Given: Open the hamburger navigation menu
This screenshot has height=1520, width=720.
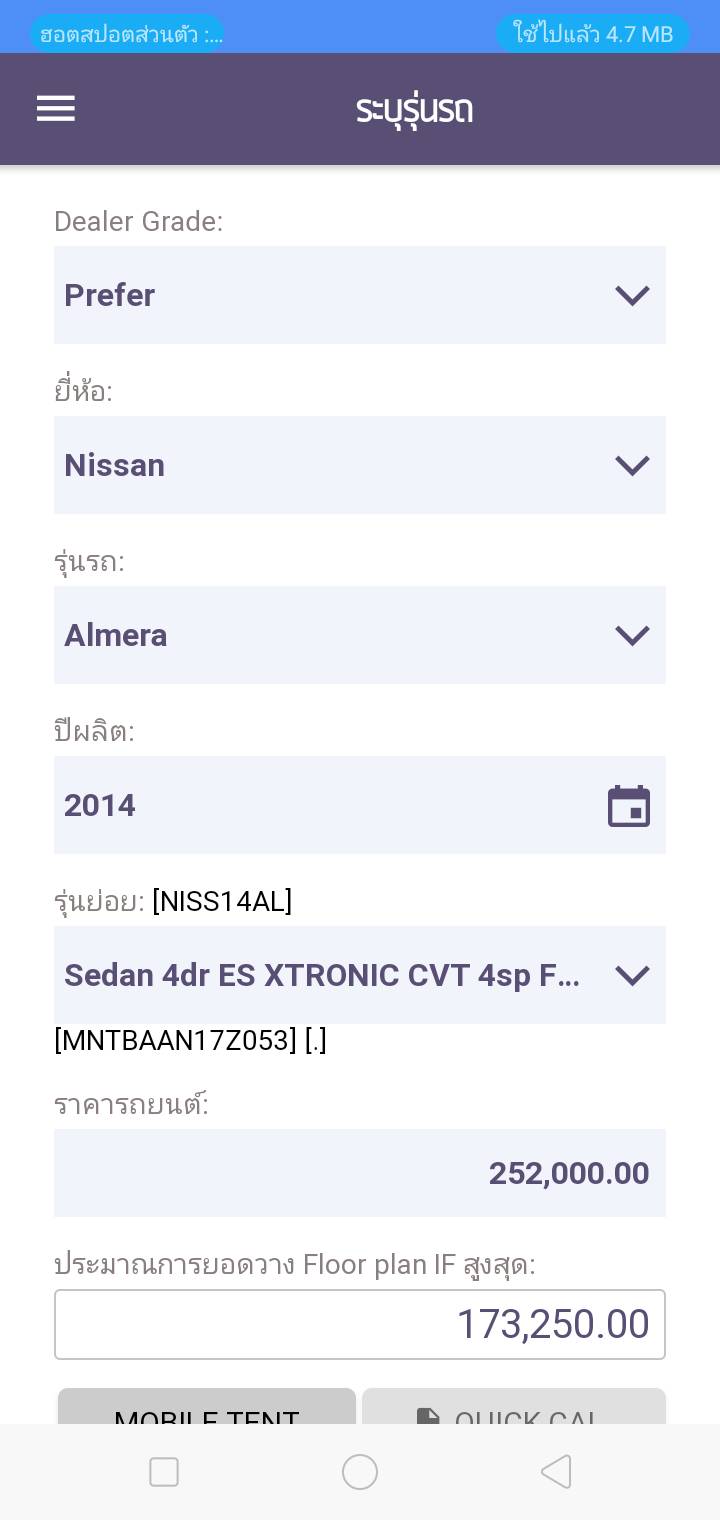Looking at the screenshot, I should coord(56,109).
